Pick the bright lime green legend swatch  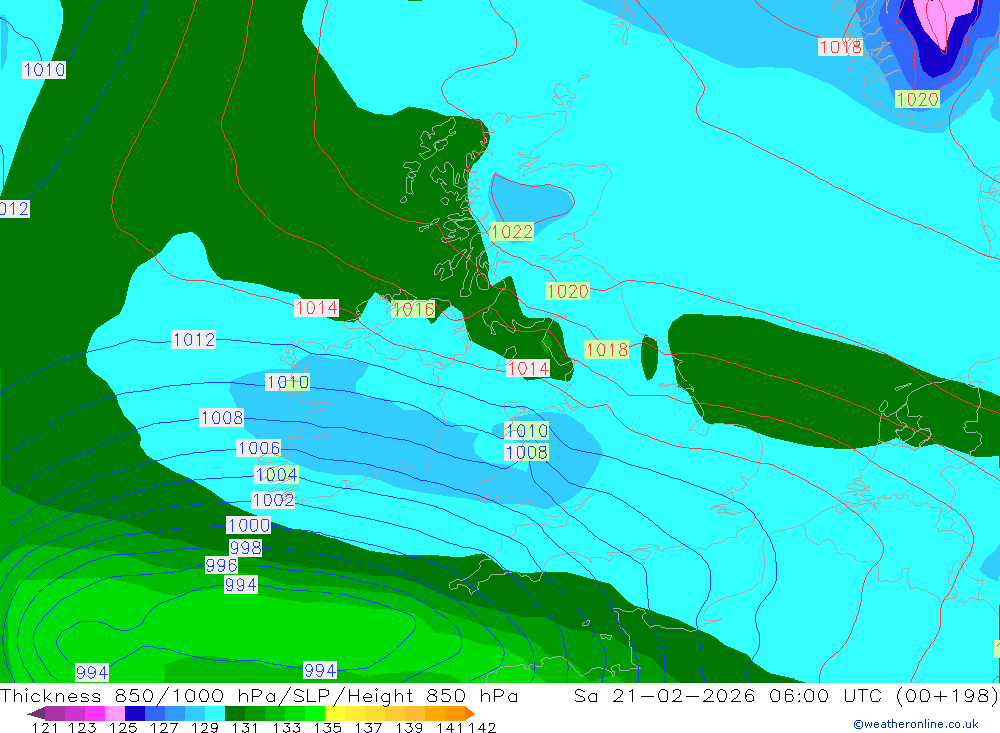click(x=315, y=713)
